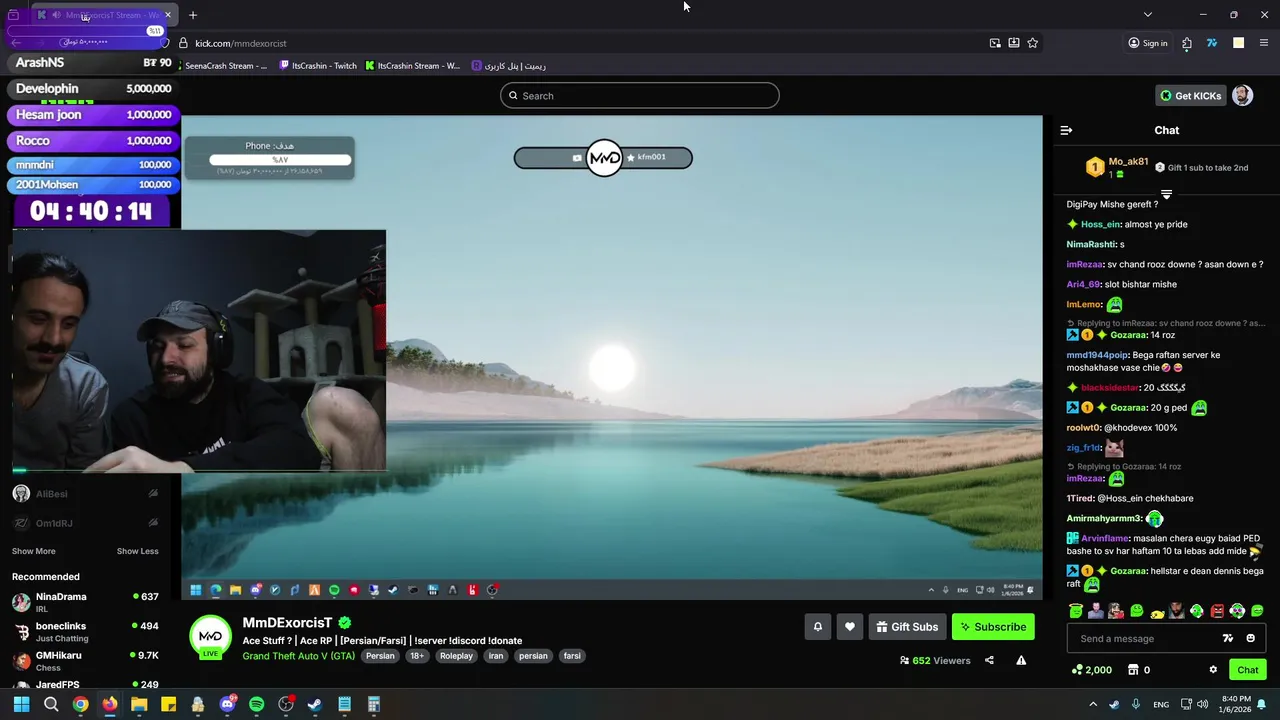1280x720 pixels.
Task: Open recommended channel JaredFPS
Action: pos(86,684)
